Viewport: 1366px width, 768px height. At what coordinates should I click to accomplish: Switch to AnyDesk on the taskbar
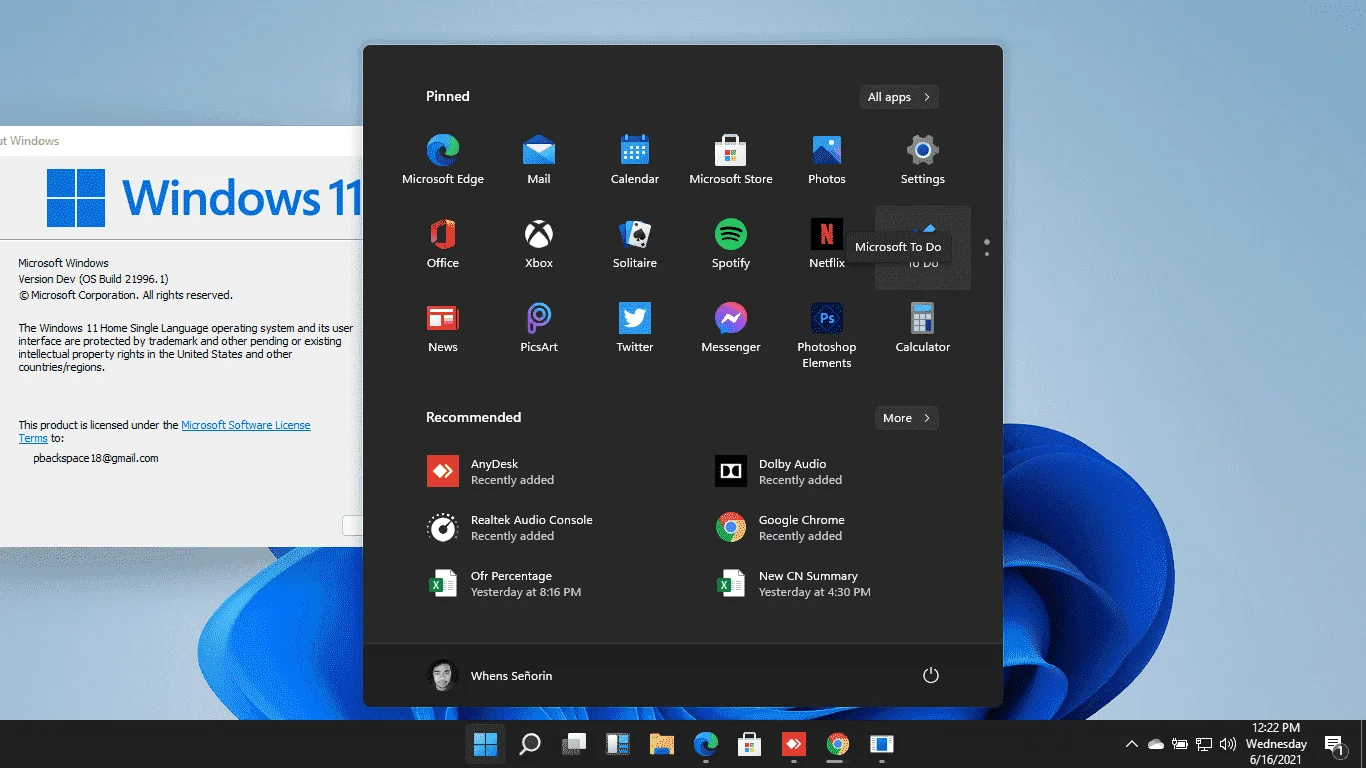tap(794, 744)
